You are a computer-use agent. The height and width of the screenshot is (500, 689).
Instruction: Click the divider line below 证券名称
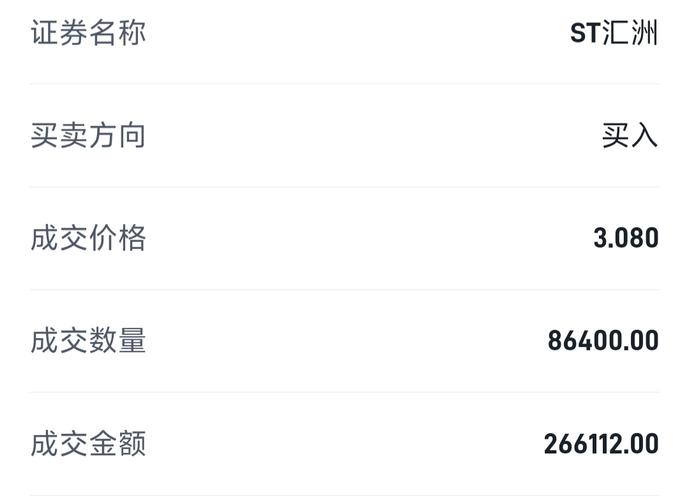pos(344,84)
